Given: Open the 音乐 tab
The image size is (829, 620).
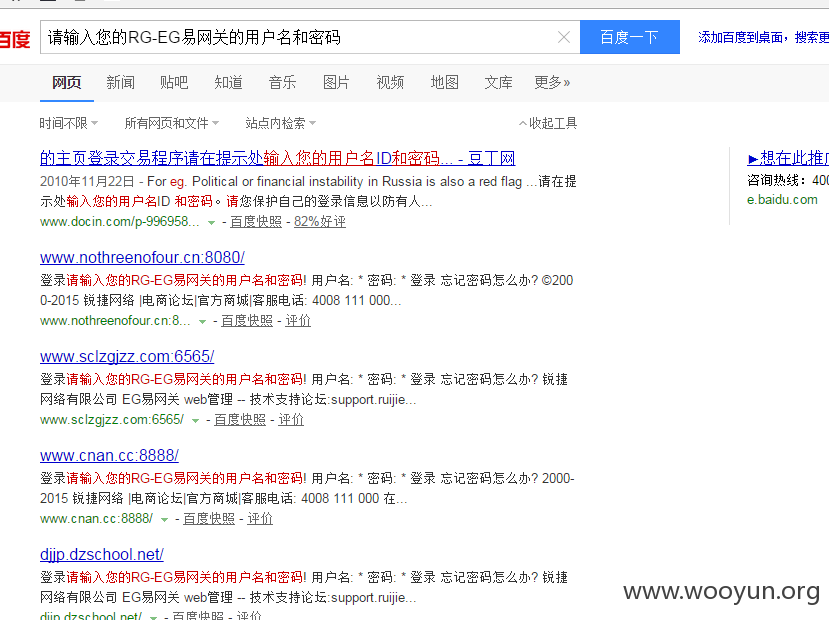Looking at the screenshot, I should [x=282, y=82].
